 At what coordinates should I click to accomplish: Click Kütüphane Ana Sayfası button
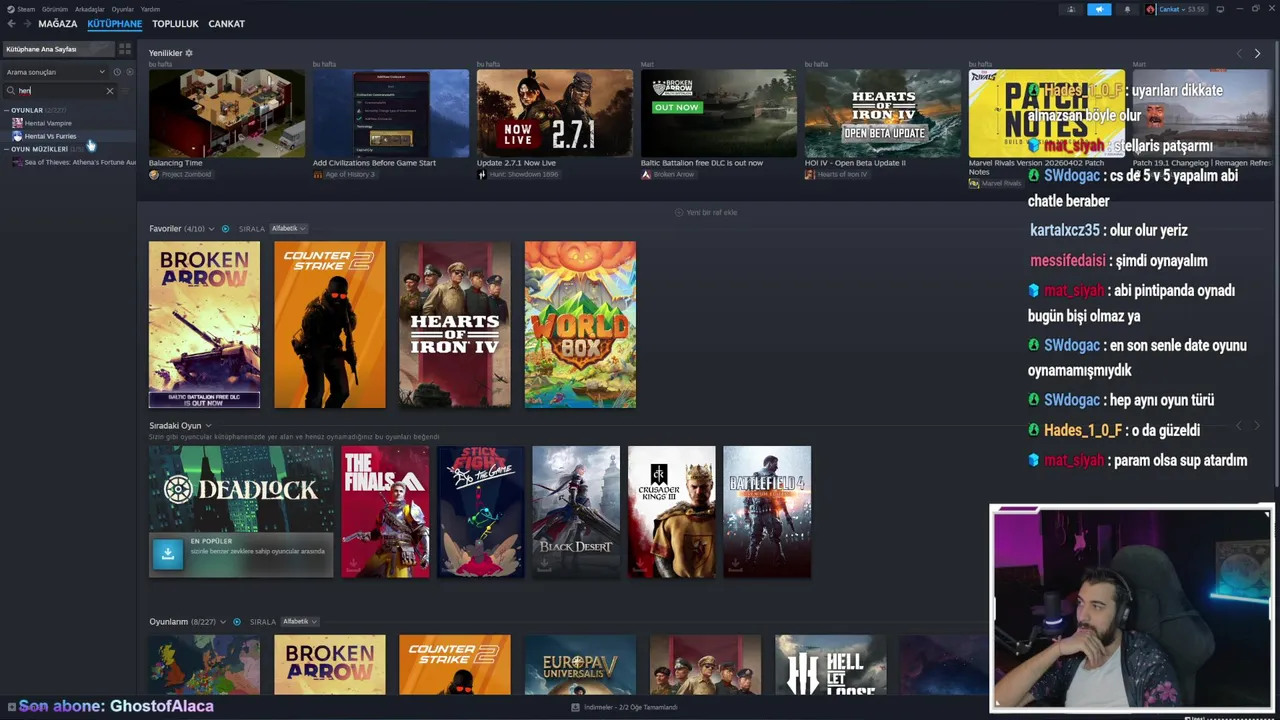[58, 49]
